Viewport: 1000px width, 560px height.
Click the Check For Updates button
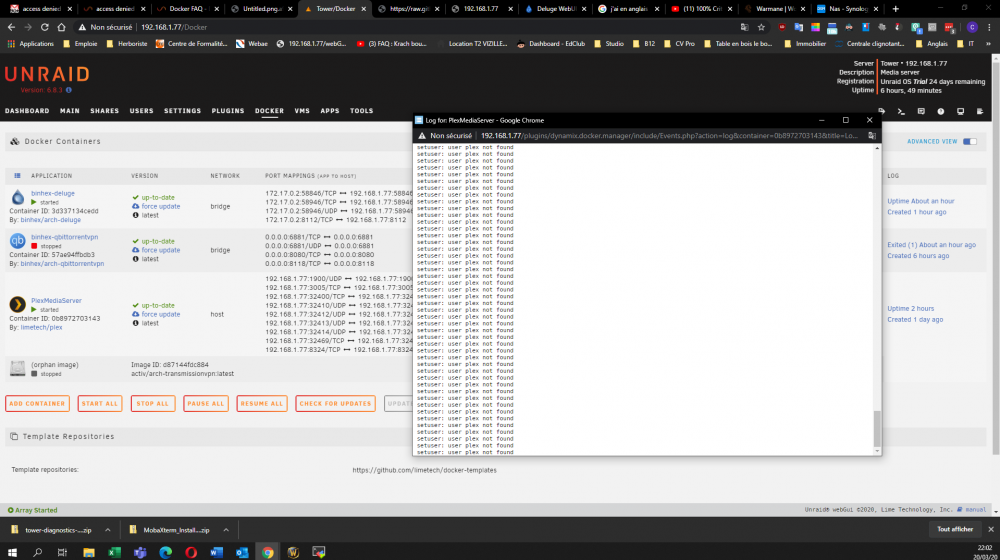point(335,404)
